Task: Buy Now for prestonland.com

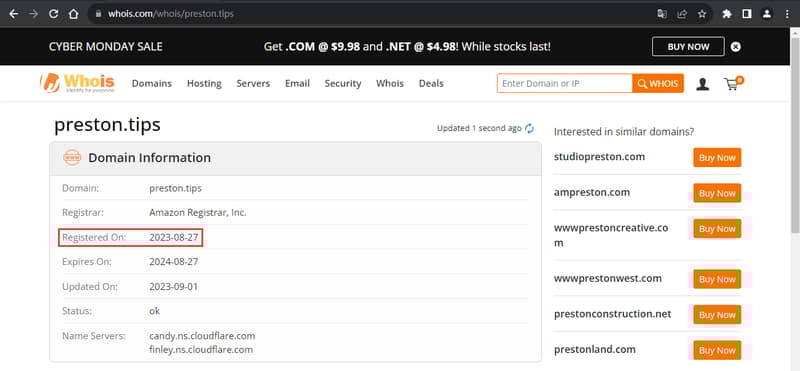Action: (x=717, y=350)
